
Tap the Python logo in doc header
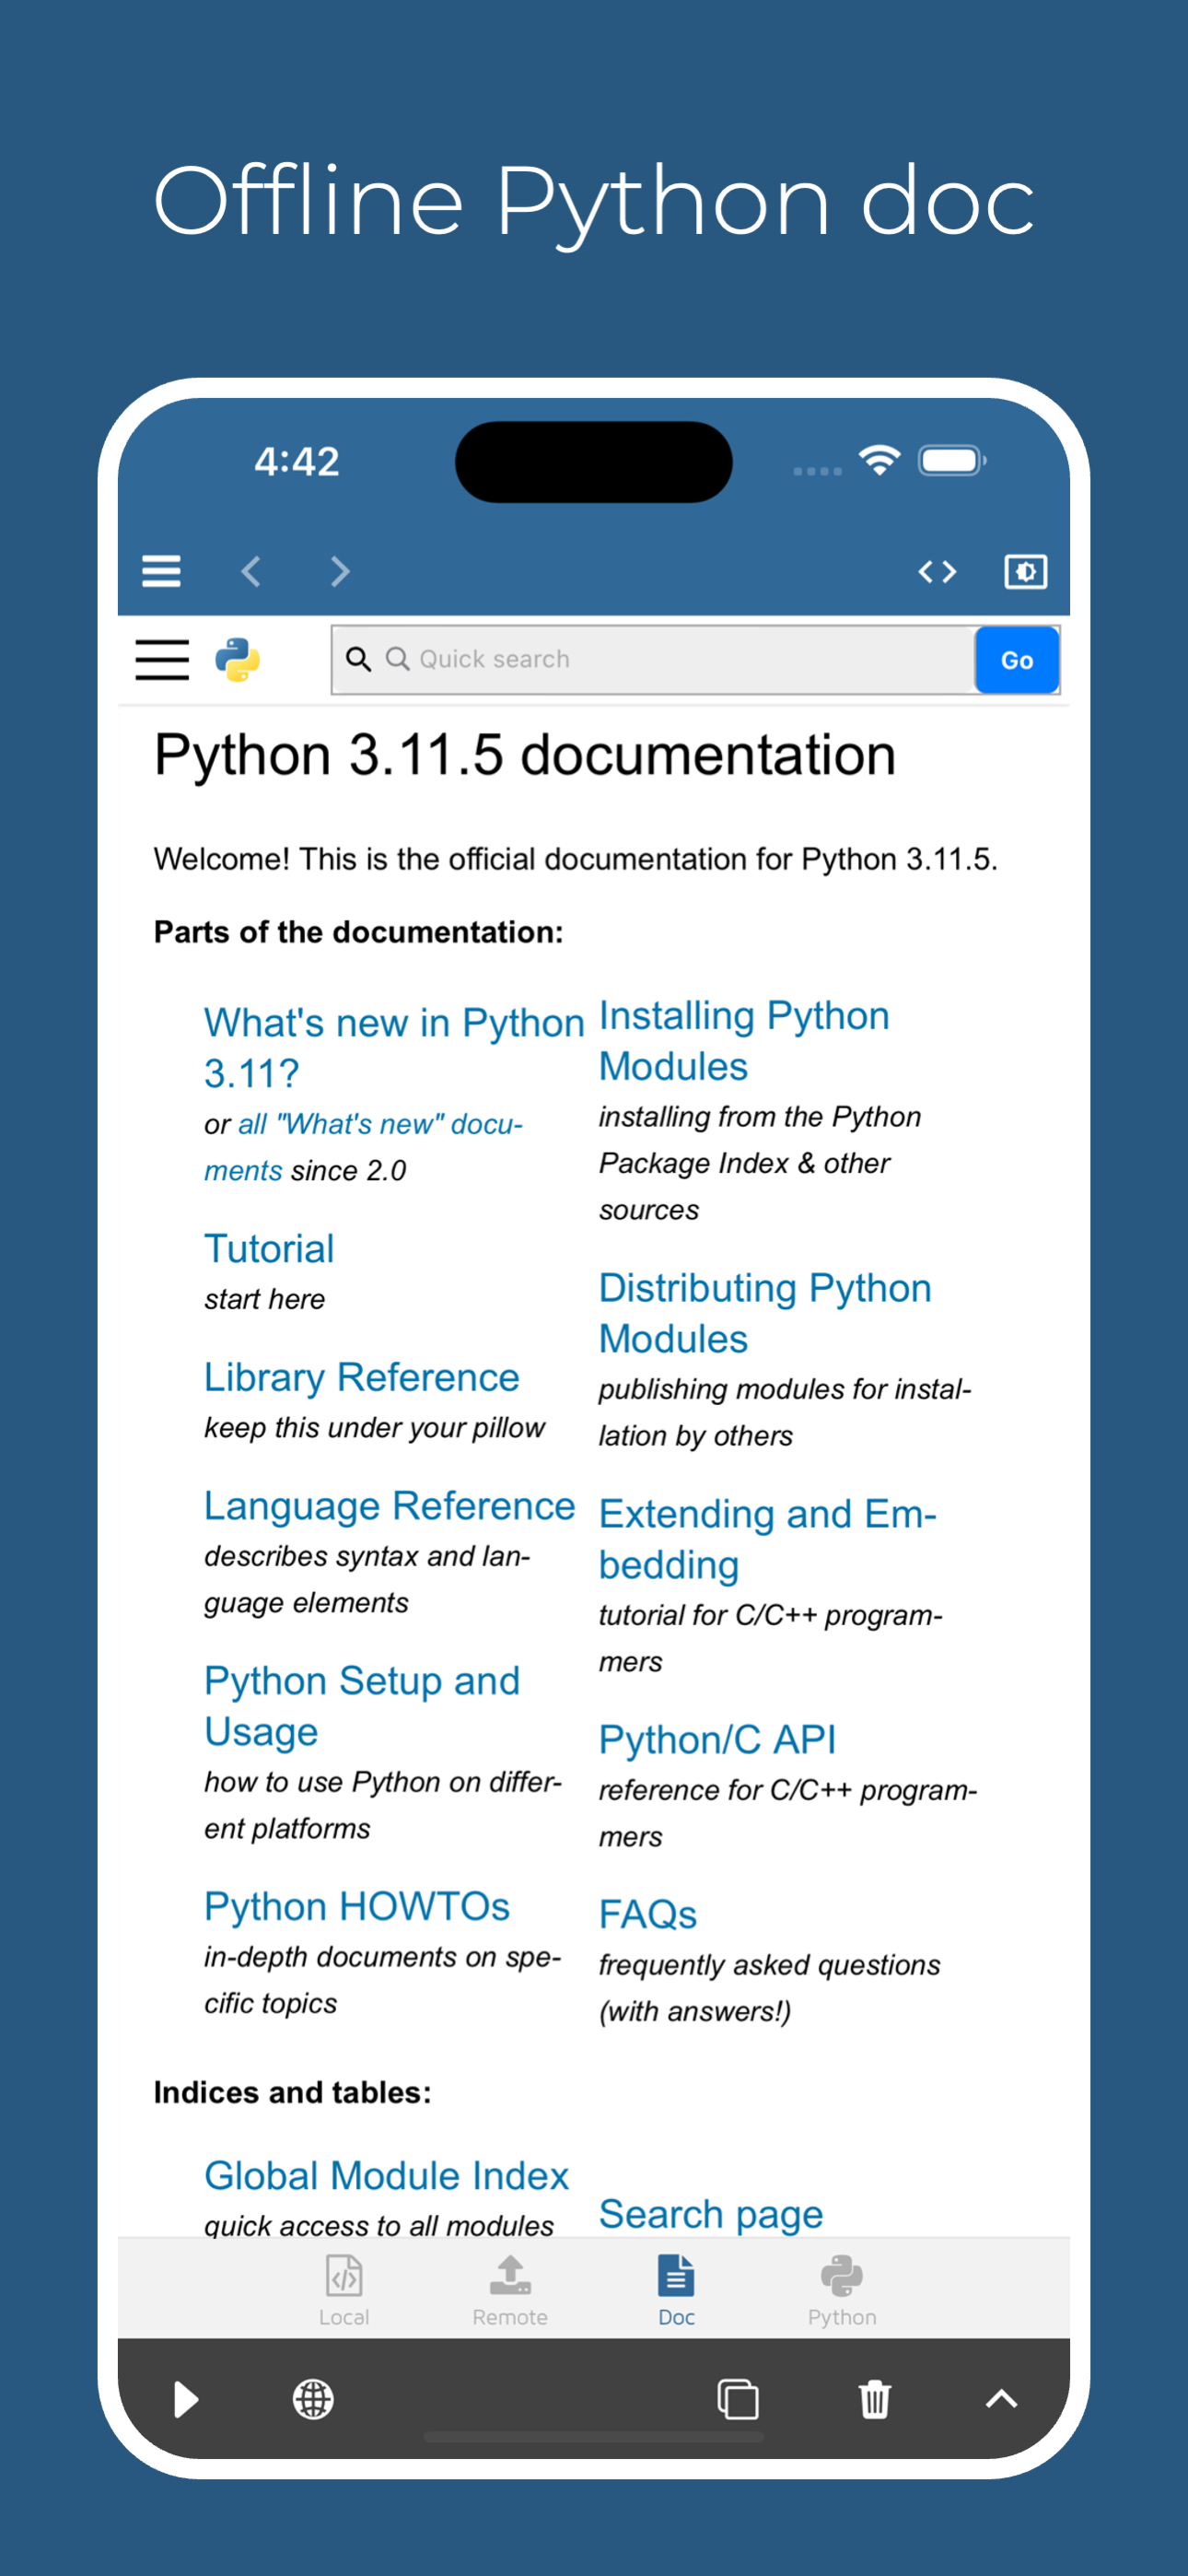[238, 660]
